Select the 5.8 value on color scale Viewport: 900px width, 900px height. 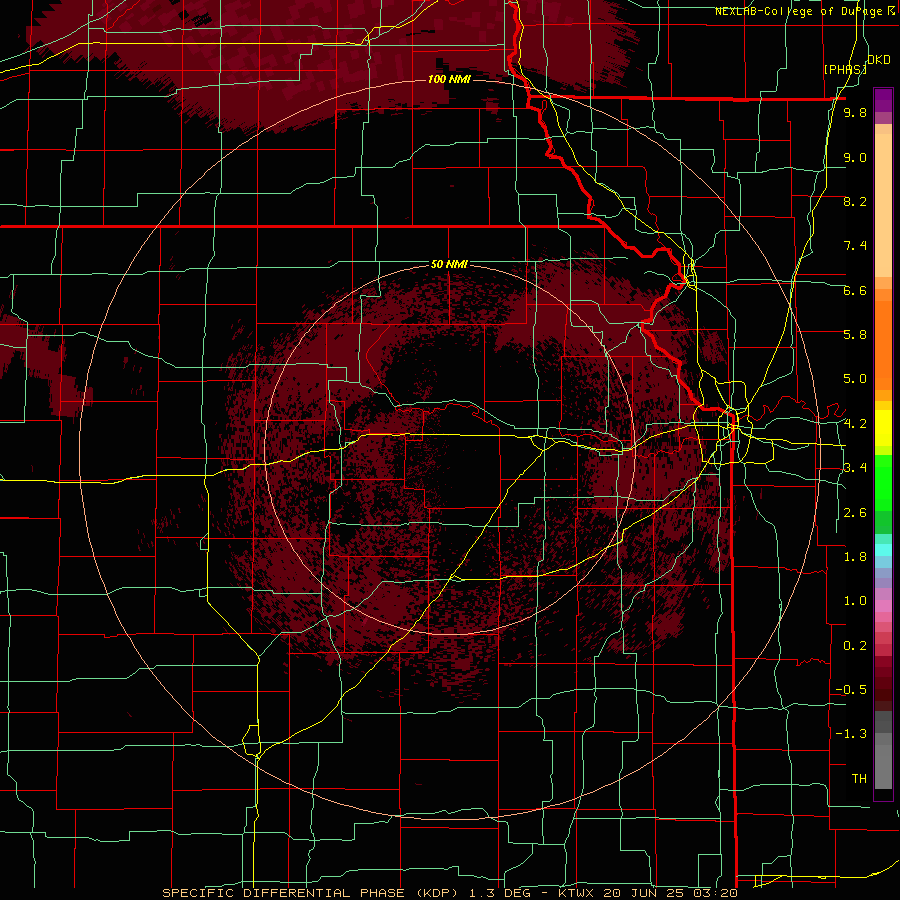tap(855, 334)
